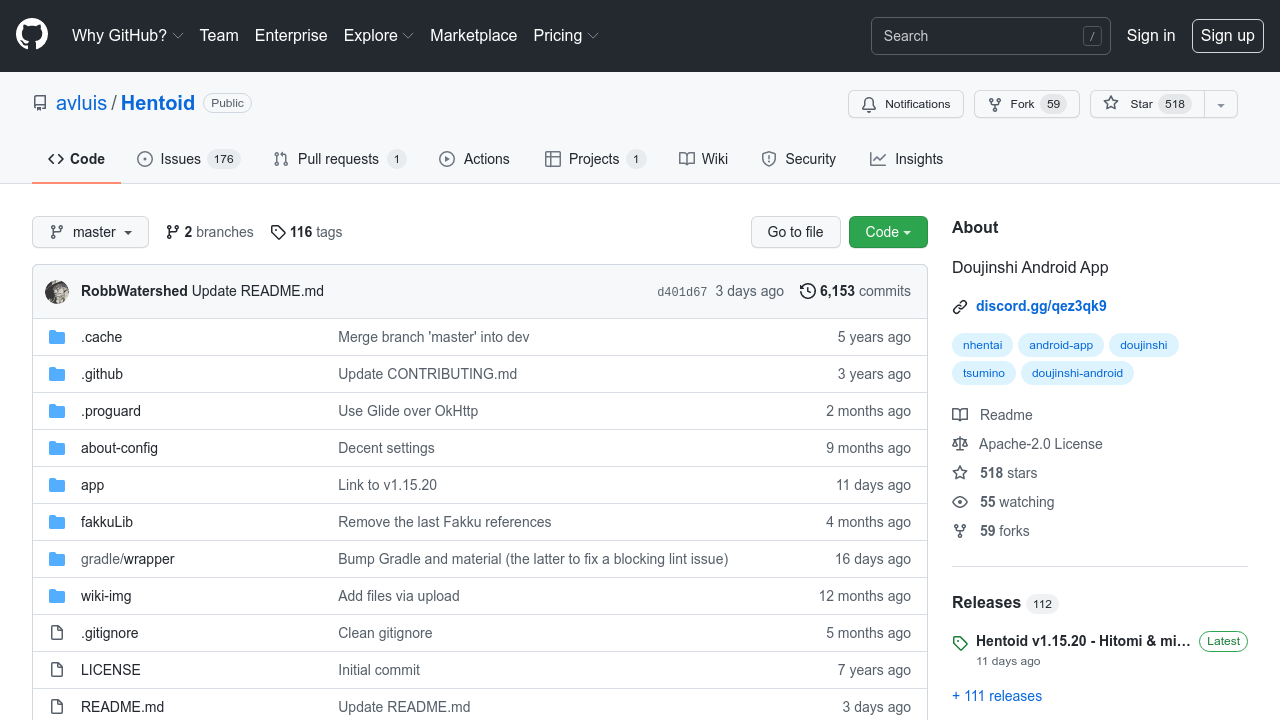The height and width of the screenshot is (720, 1280).
Task: Open the avluis owner link
Action: coord(81,103)
